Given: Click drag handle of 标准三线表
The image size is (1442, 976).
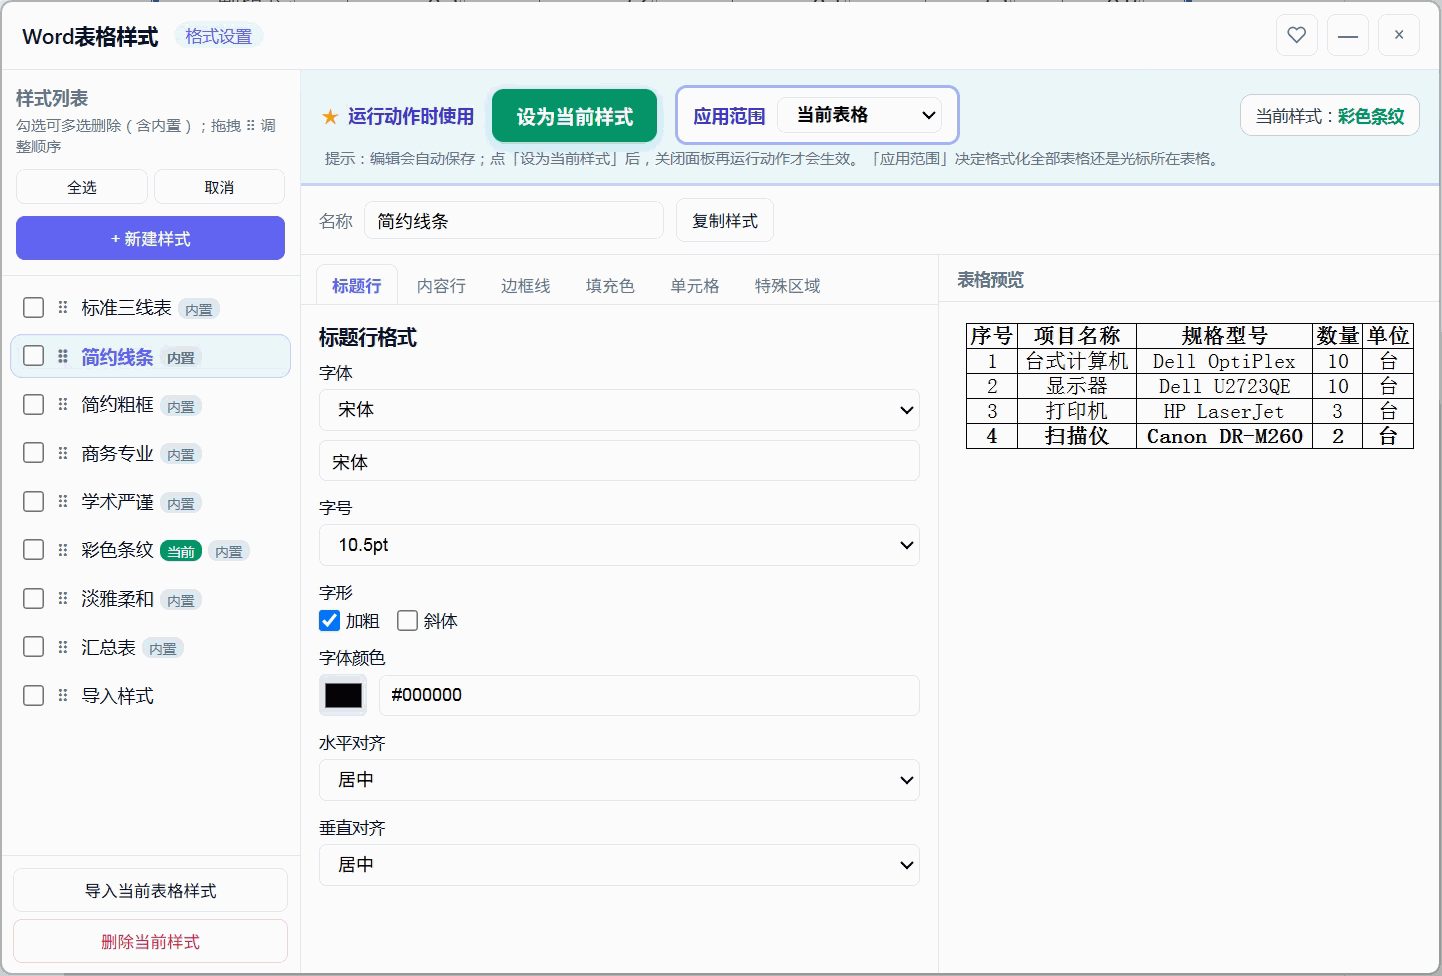Looking at the screenshot, I should click(x=63, y=308).
